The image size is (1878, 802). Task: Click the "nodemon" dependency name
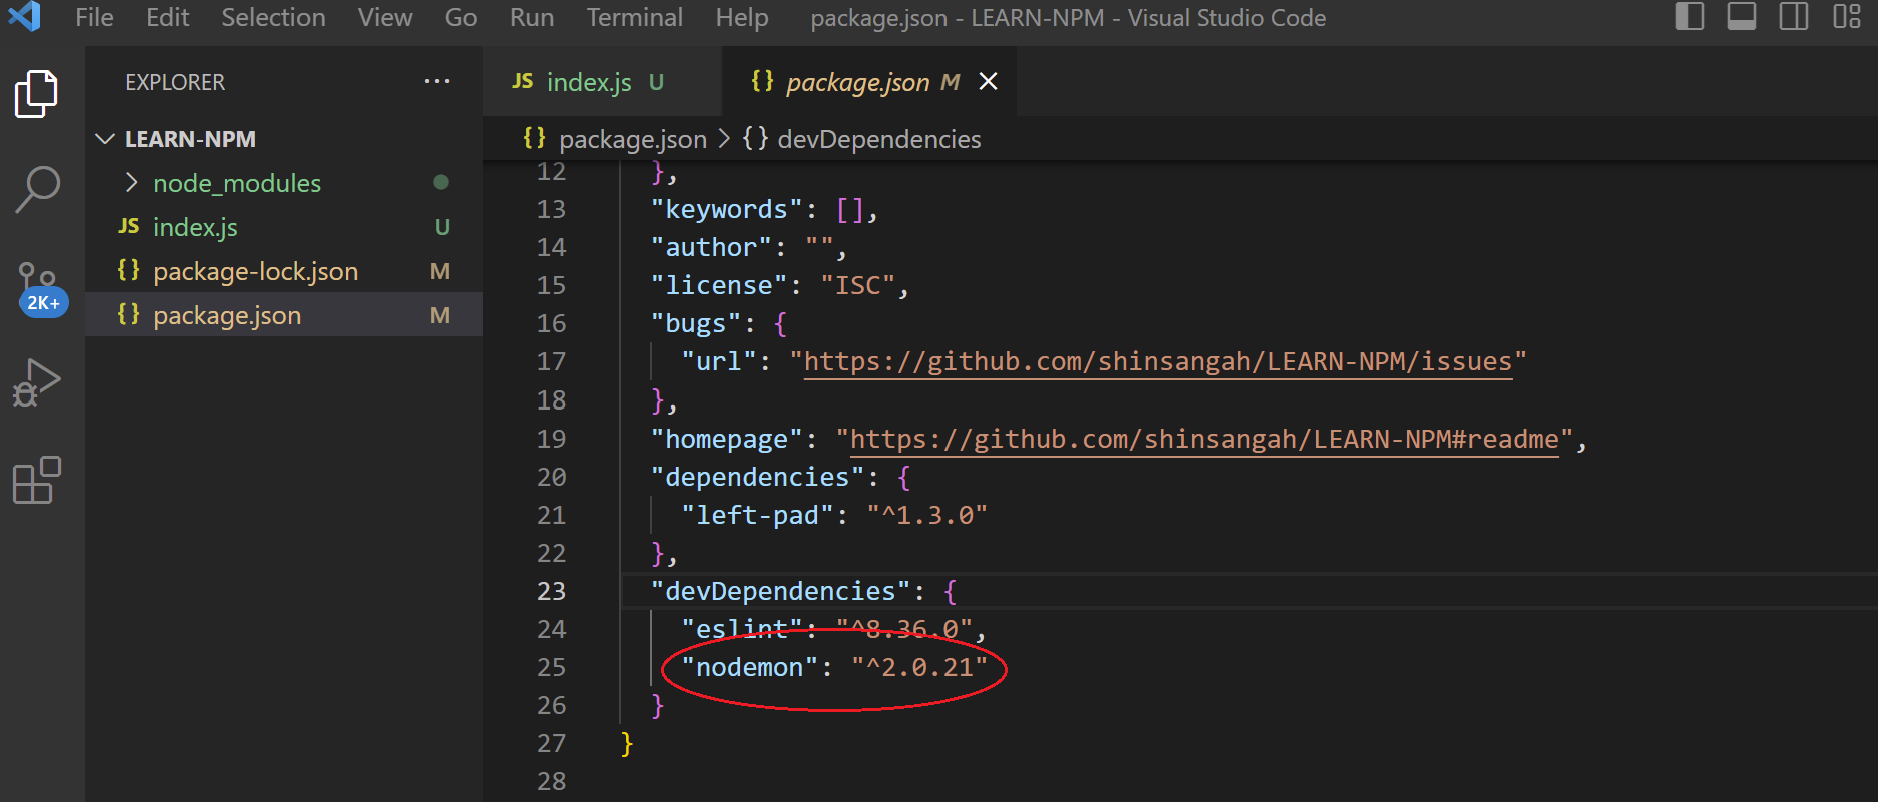pos(750,667)
